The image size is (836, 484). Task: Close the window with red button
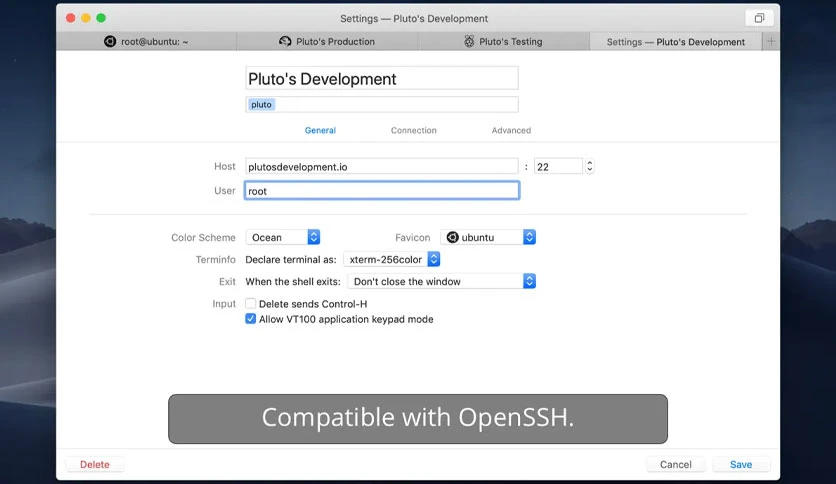click(70, 18)
